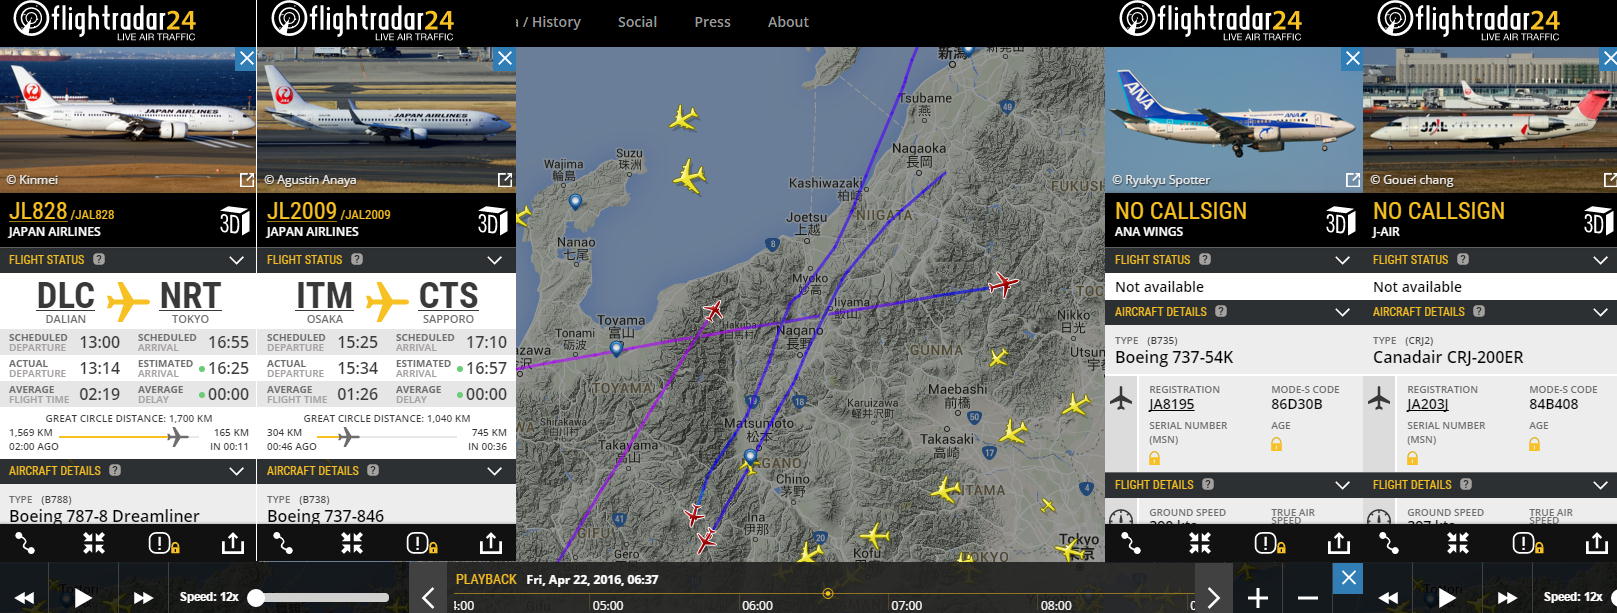
Task: Collapse Flight Status section for JL828
Action: tap(237, 260)
